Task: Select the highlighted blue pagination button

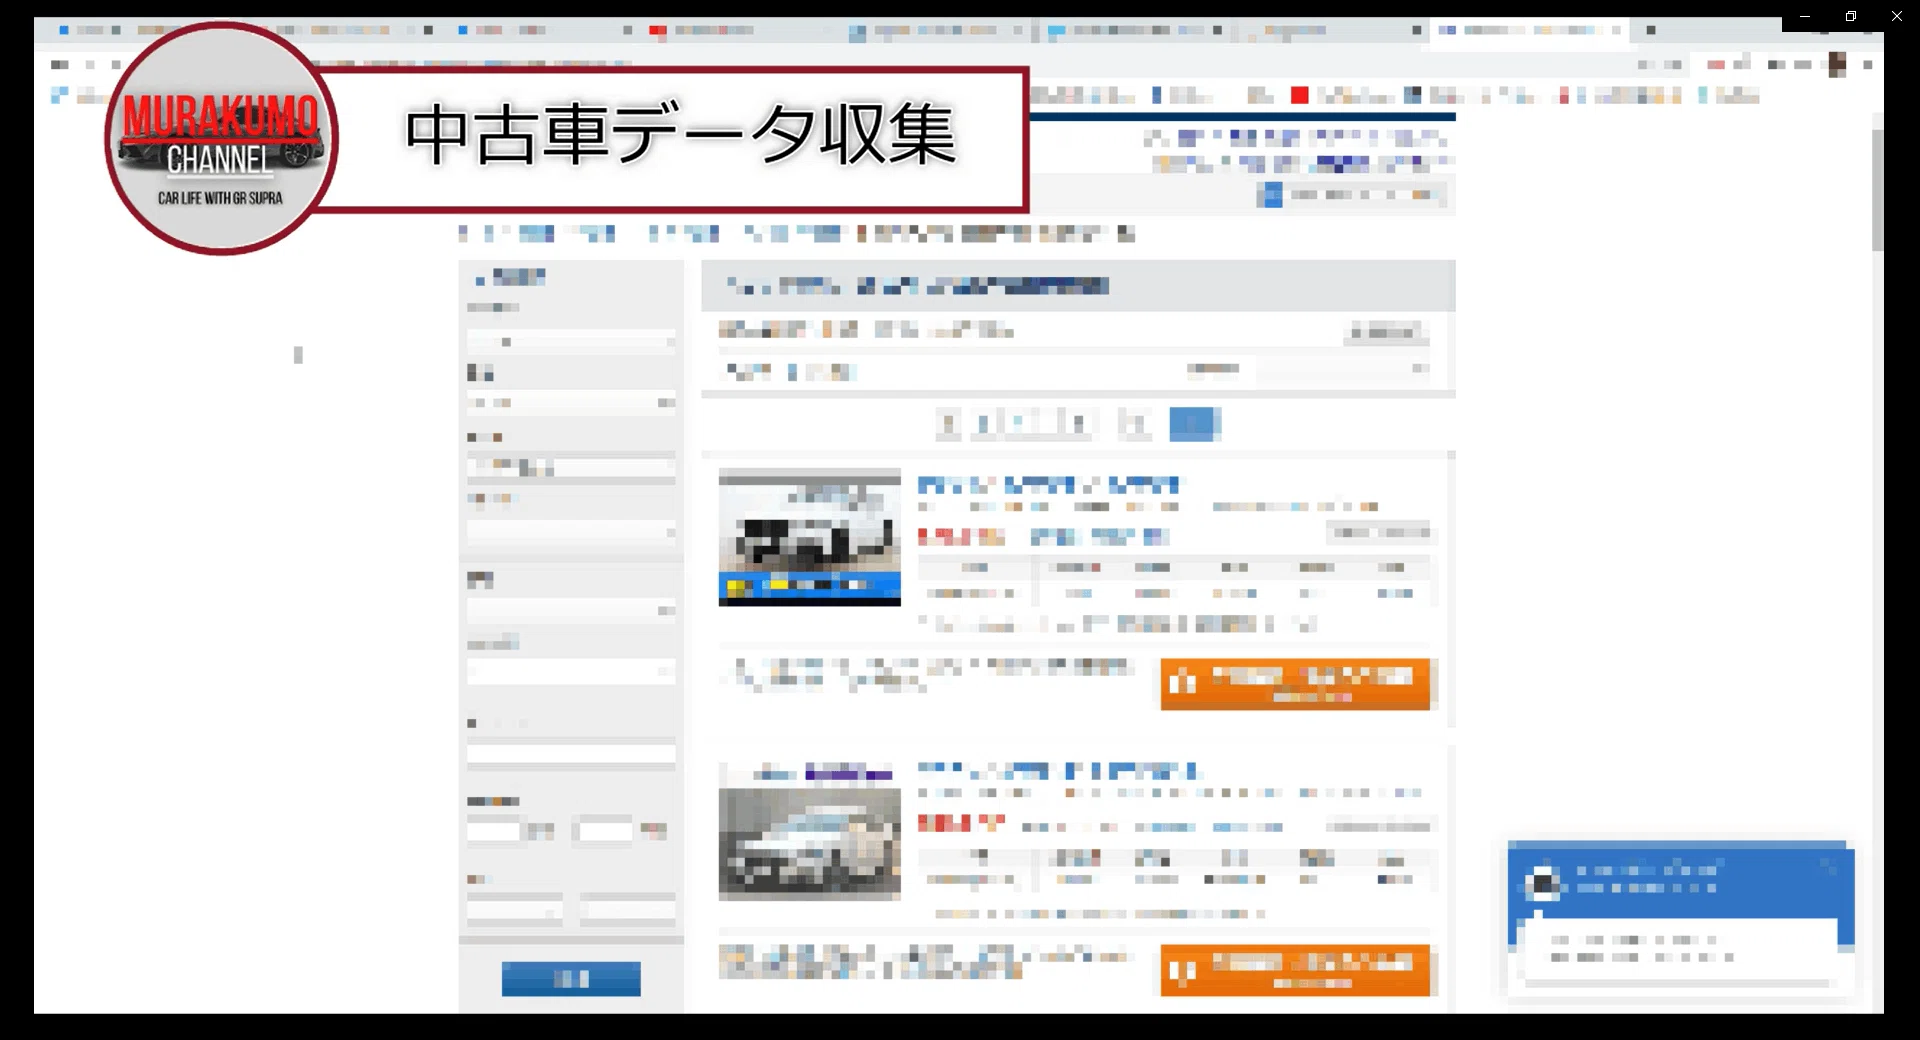Action: pos(1195,424)
